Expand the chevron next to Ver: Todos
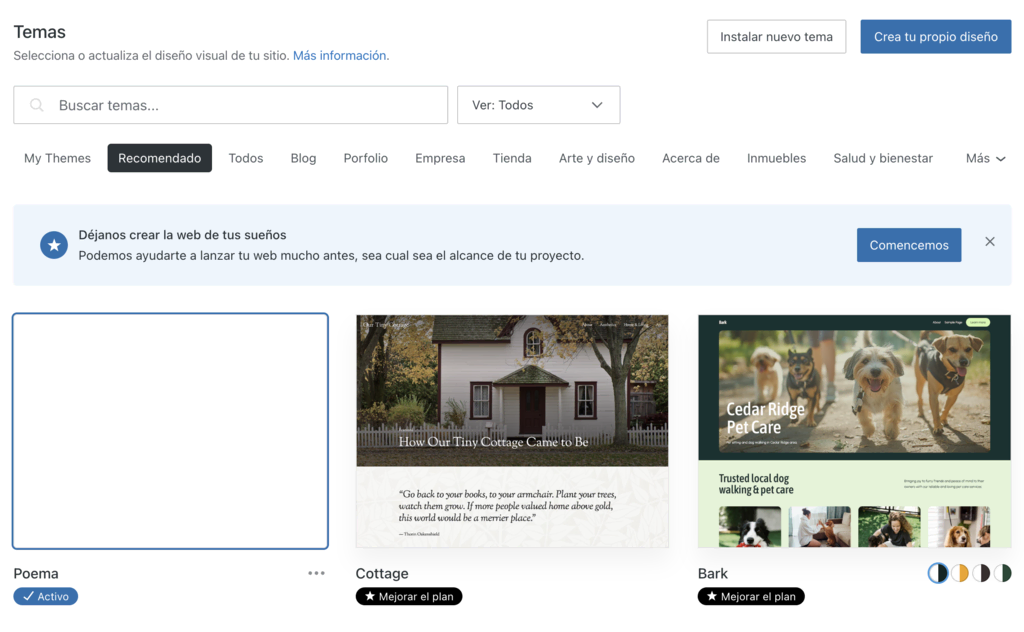The image size is (1024, 632). tap(597, 104)
